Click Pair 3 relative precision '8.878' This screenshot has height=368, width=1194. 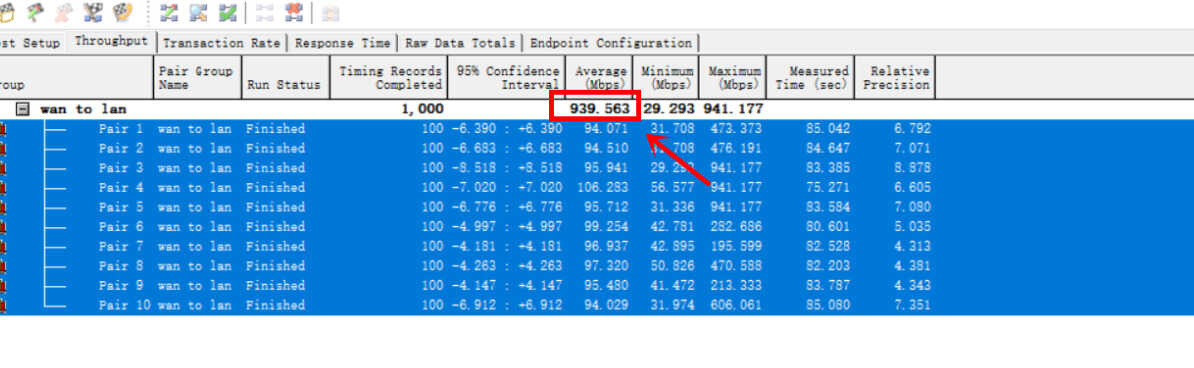(x=911, y=168)
